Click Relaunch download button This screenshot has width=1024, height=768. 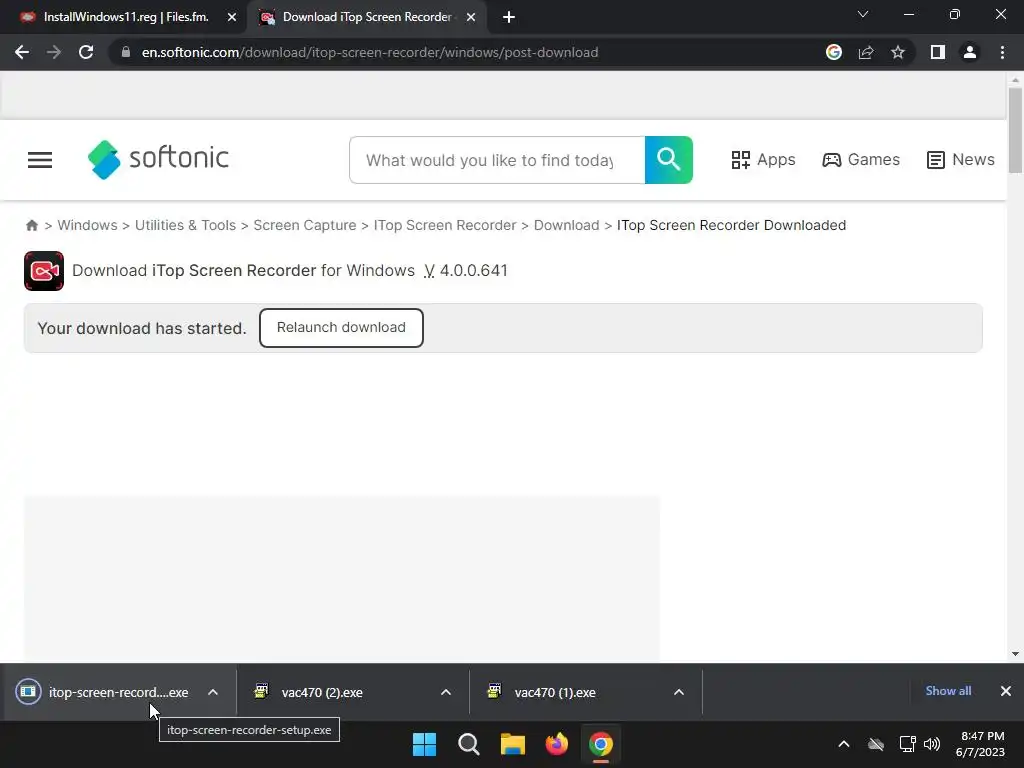pos(341,328)
